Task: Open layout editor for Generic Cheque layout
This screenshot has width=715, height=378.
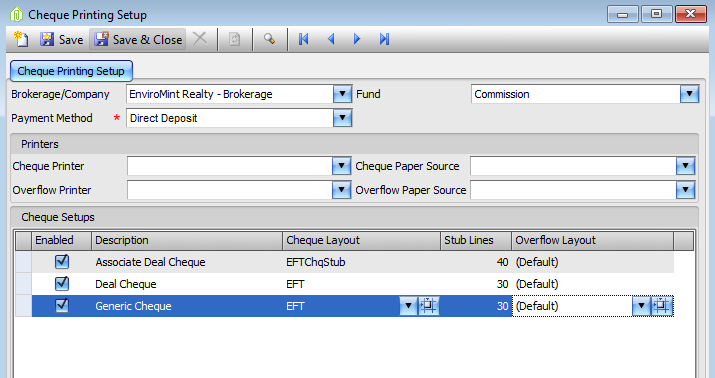Action: pyautogui.click(x=429, y=306)
